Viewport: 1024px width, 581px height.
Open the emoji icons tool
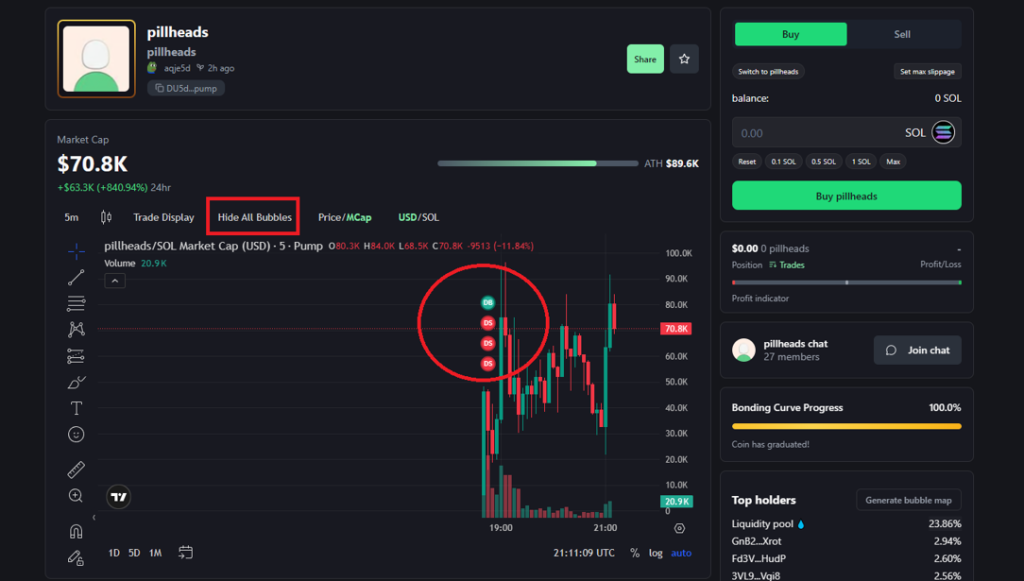pos(76,434)
